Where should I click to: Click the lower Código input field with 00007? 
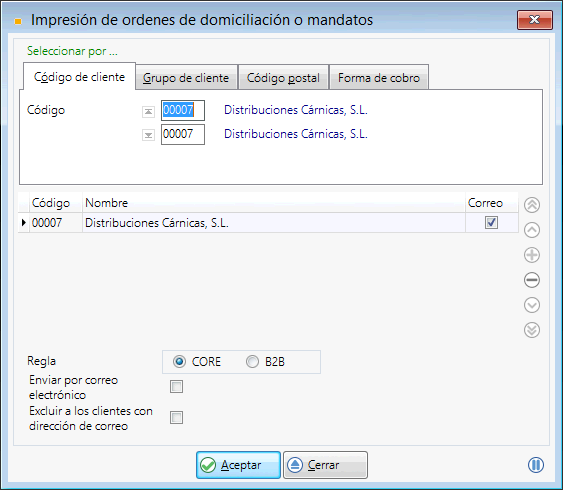(x=183, y=134)
